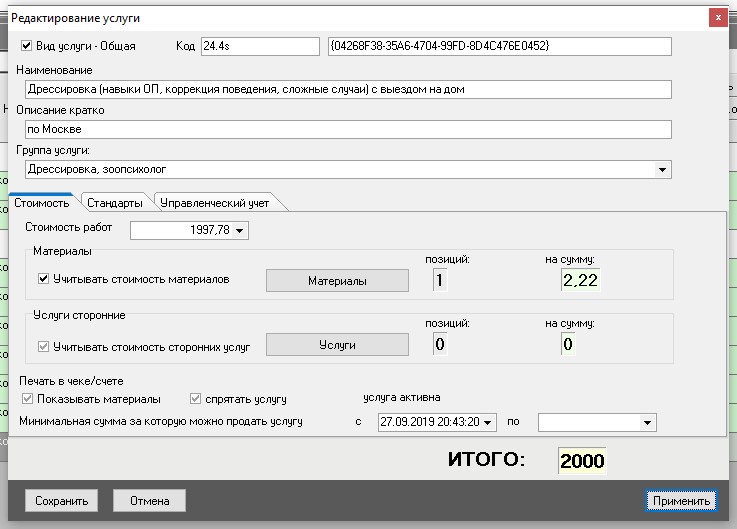This screenshot has height=529, width=737.
Task: Click the Код input field
Action: tap(259, 46)
